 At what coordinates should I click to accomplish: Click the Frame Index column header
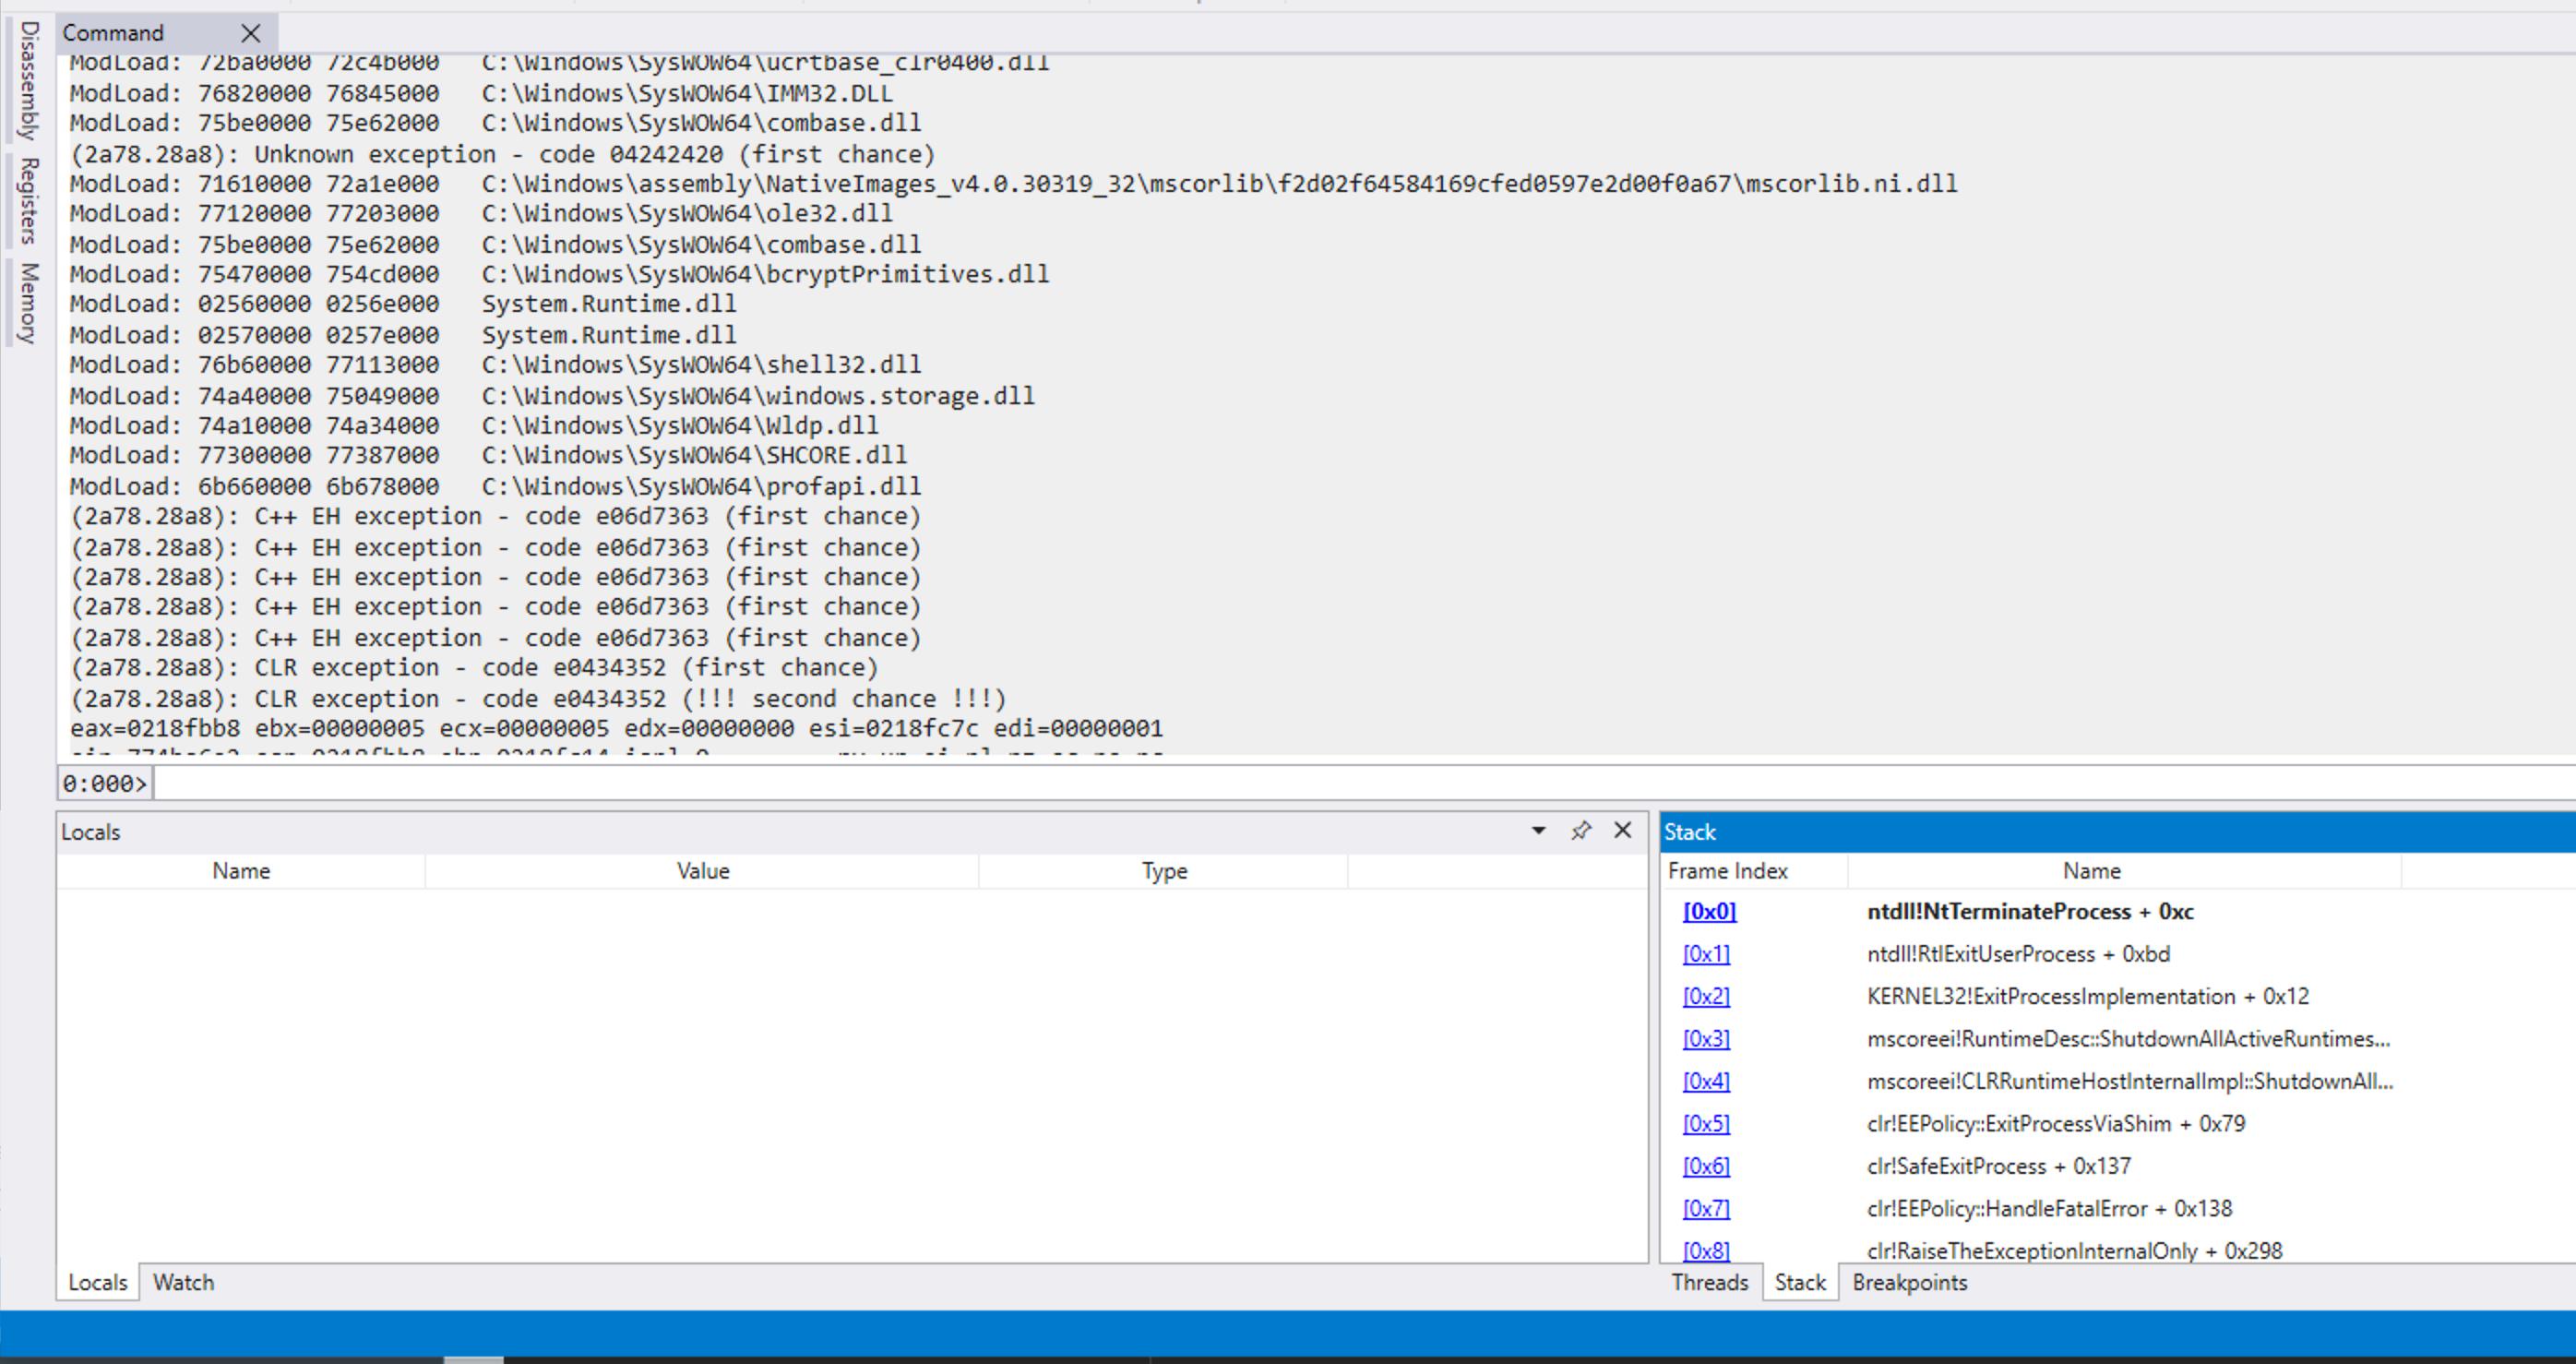(x=1727, y=871)
